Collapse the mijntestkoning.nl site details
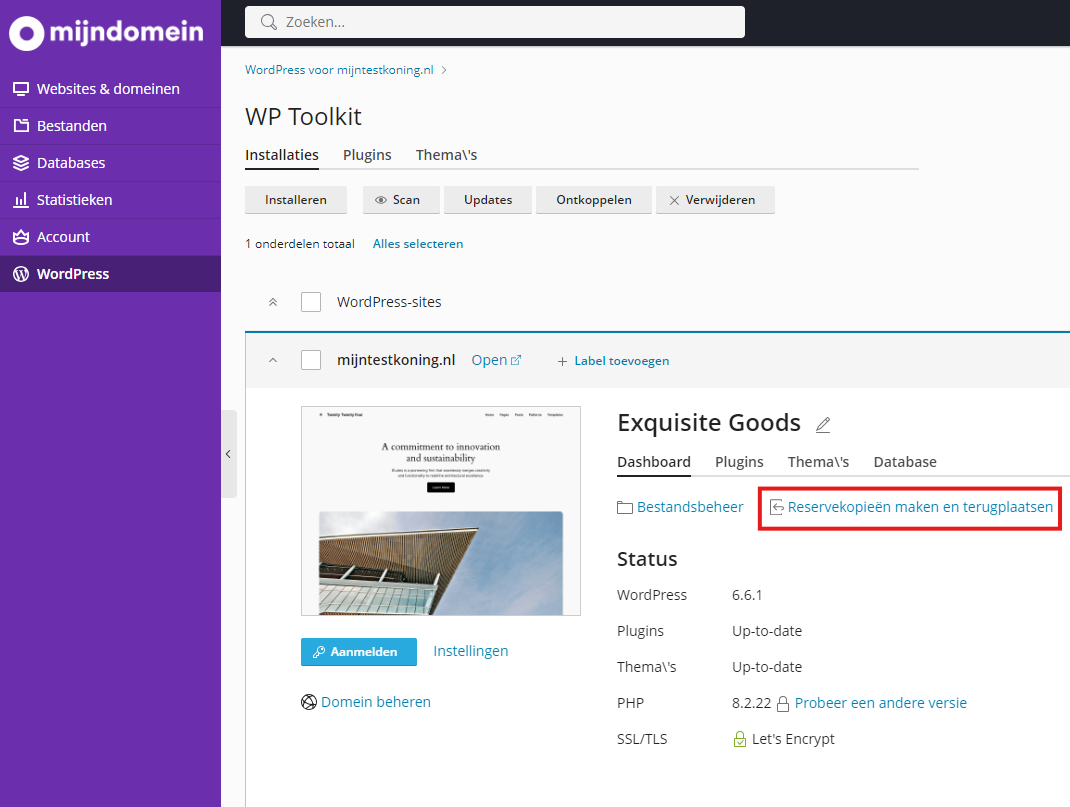This screenshot has width=1070, height=807. pyautogui.click(x=272, y=361)
